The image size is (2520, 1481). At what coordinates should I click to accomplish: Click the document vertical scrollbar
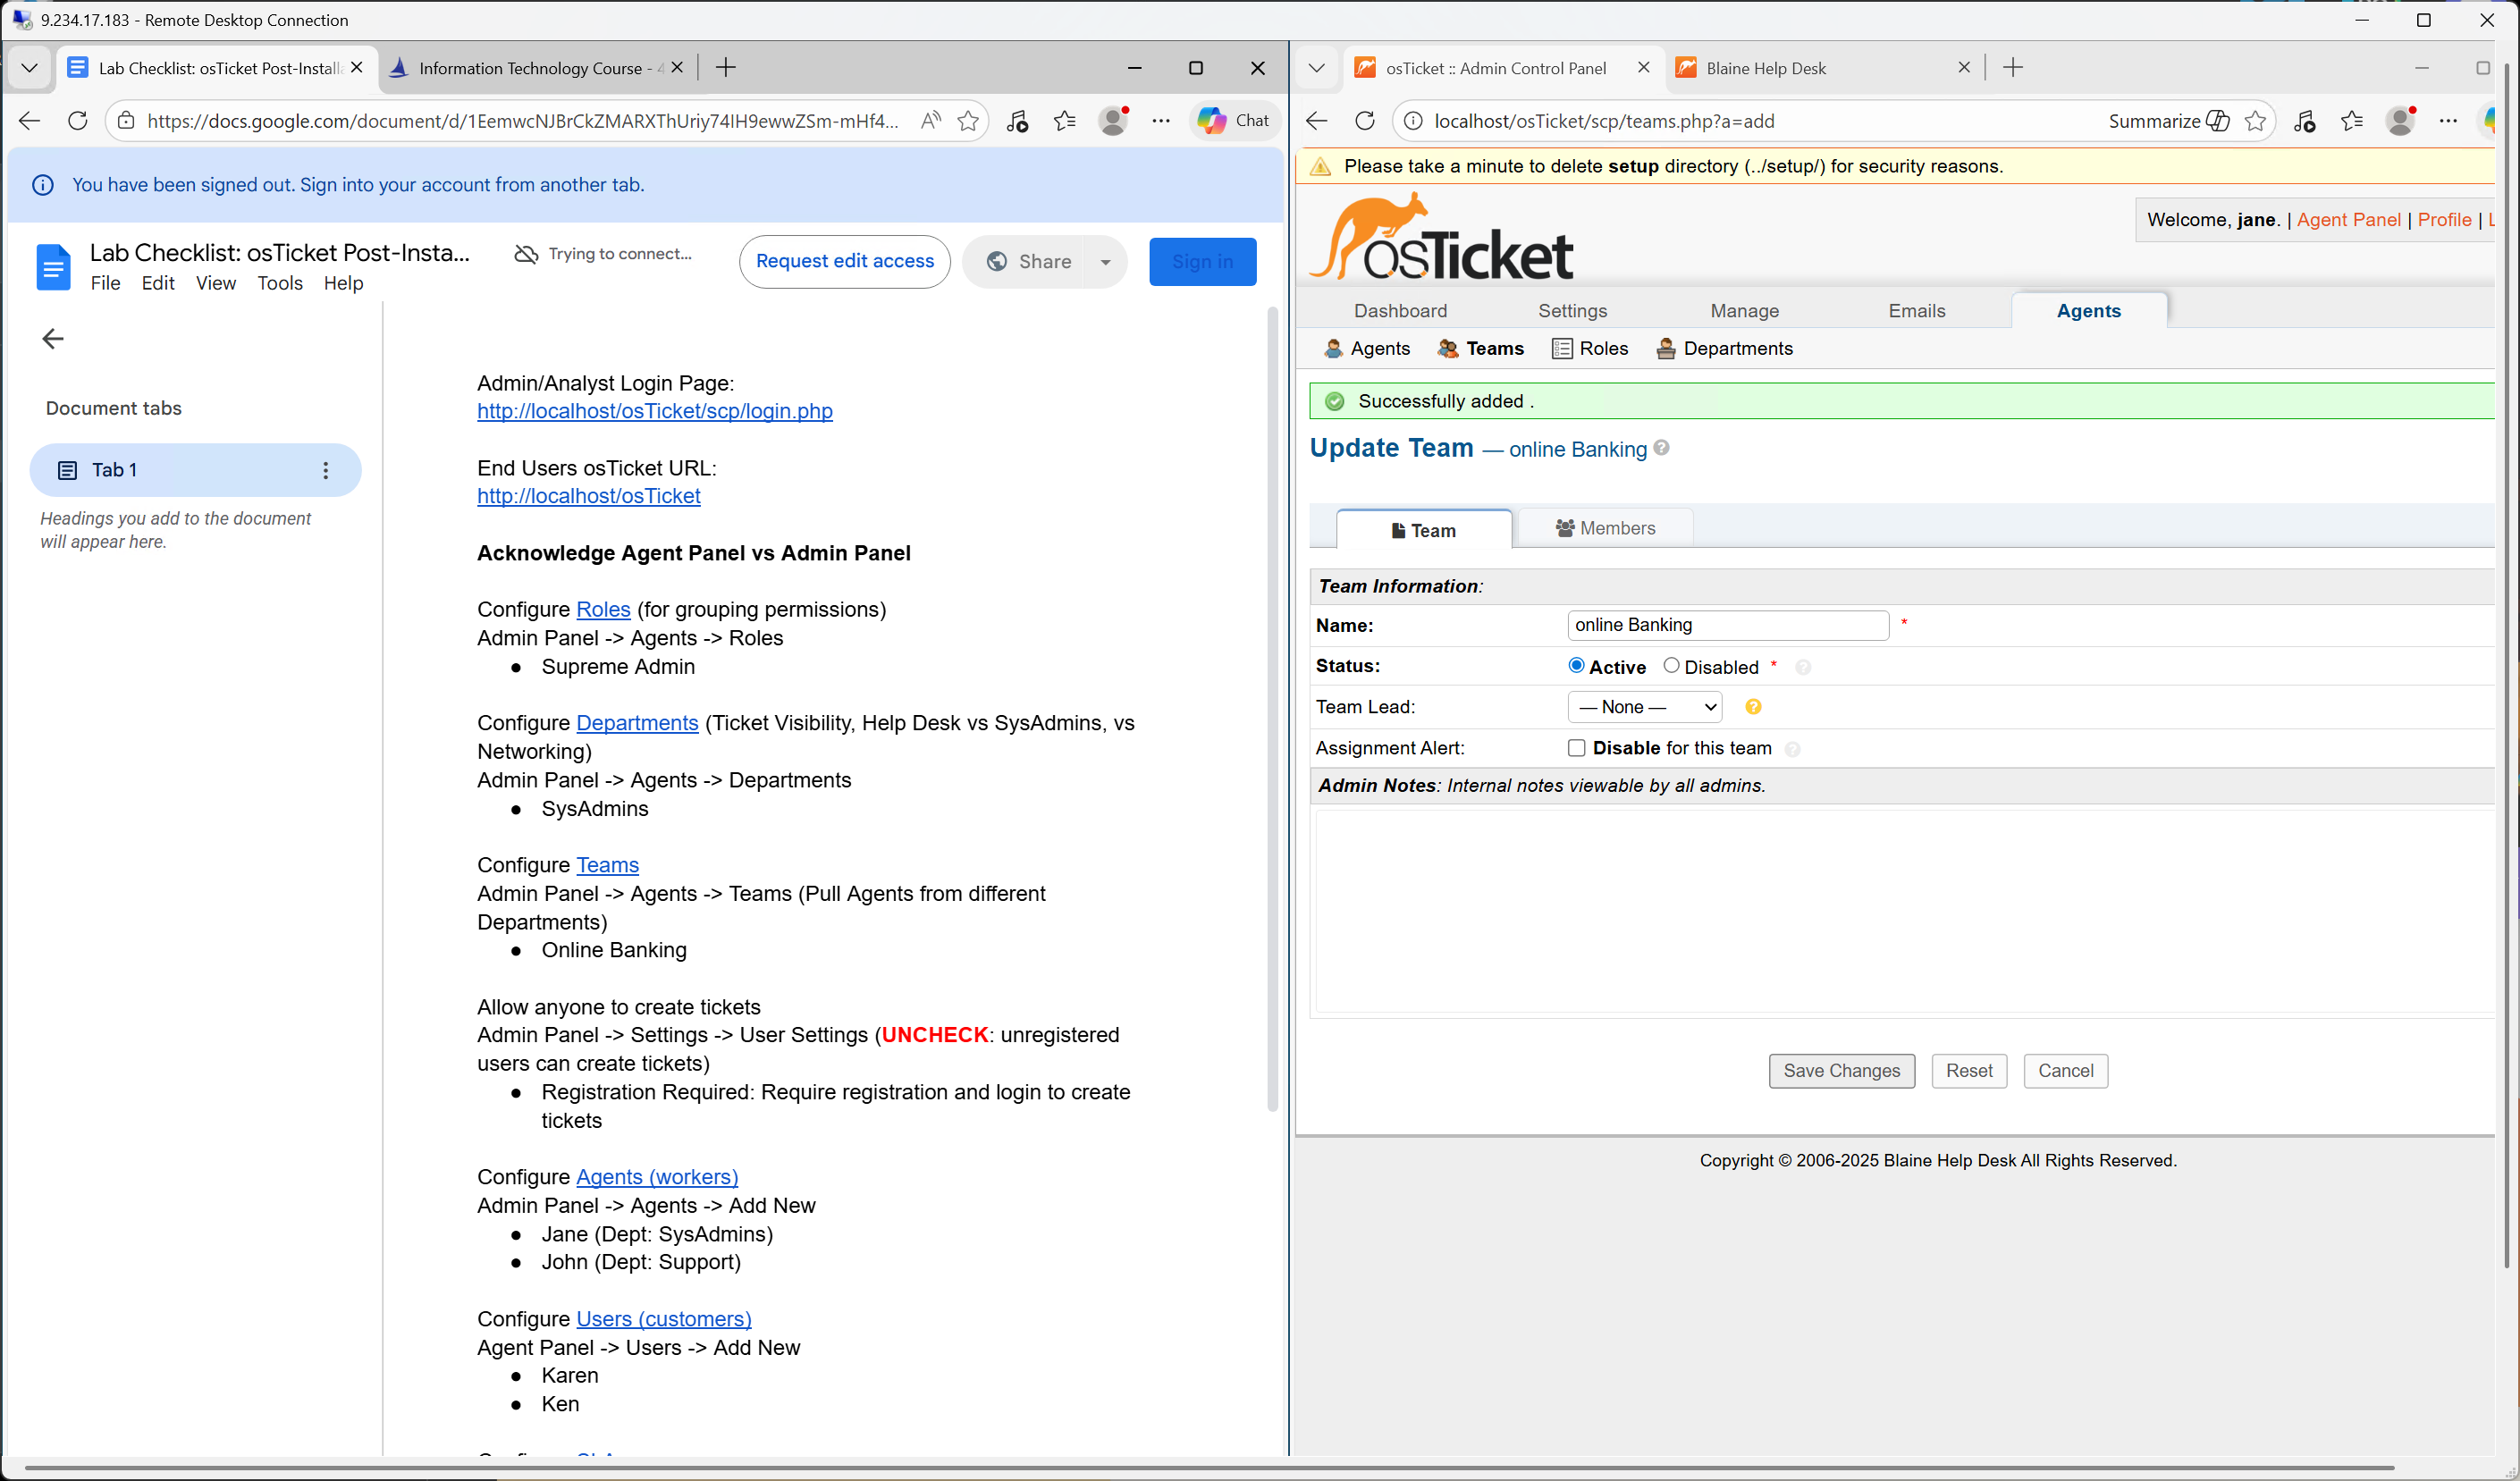[1272, 700]
